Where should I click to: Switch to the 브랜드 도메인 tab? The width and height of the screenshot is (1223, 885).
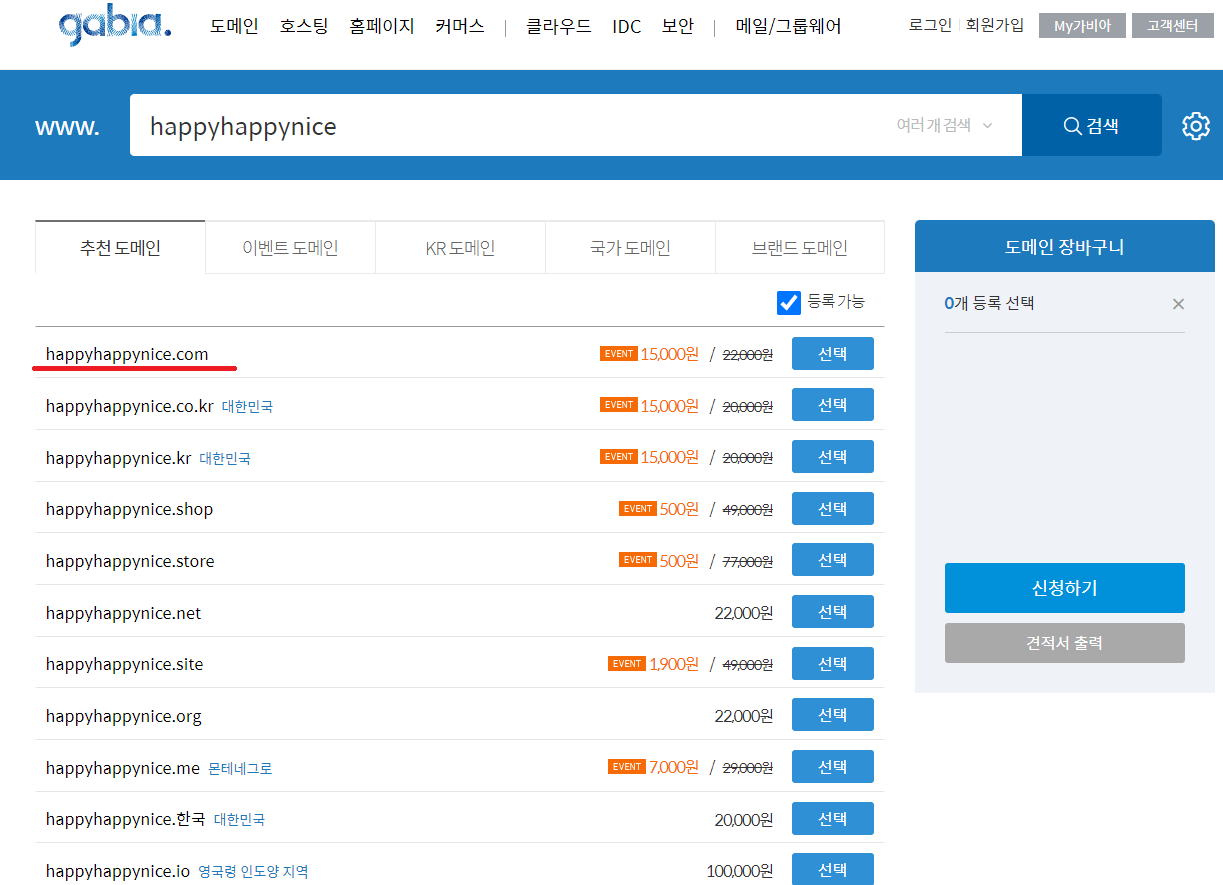click(800, 247)
